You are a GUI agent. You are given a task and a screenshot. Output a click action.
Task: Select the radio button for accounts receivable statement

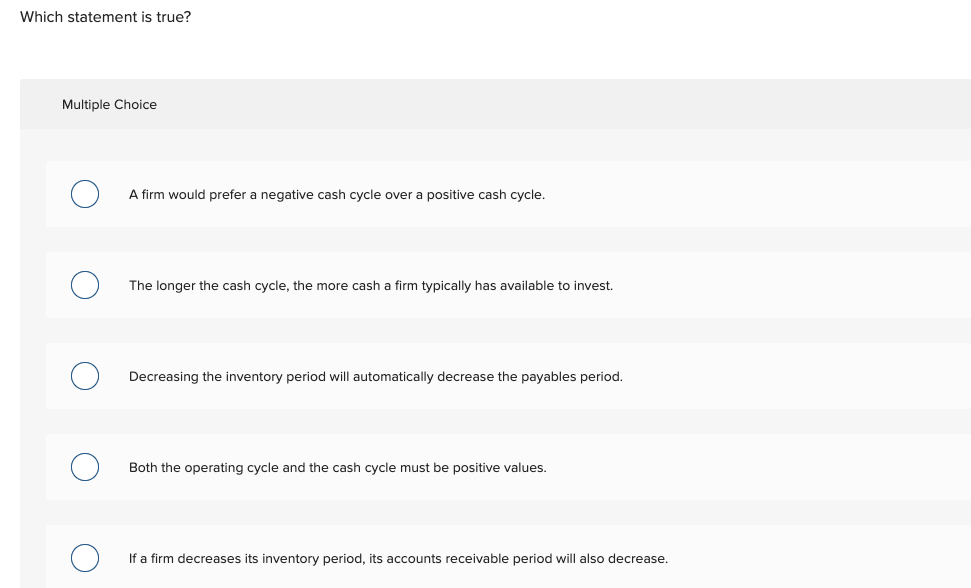coord(85,557)
